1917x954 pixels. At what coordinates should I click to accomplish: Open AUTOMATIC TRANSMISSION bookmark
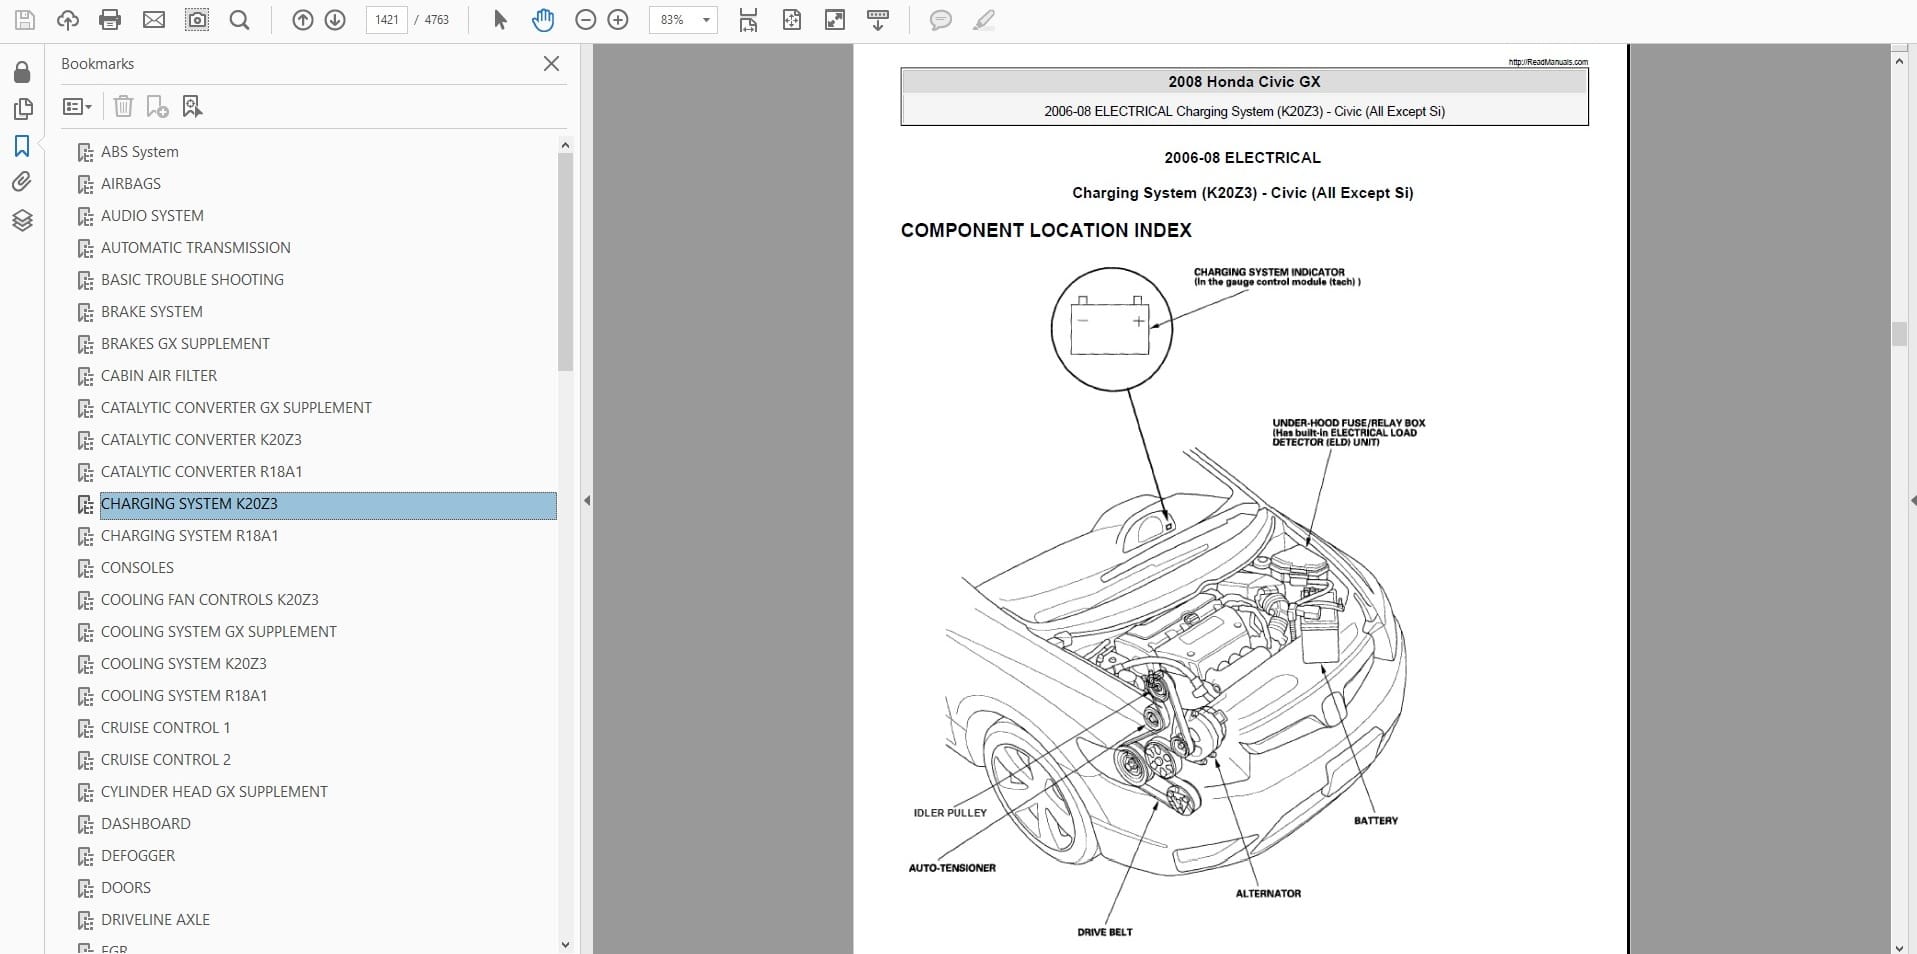coord(195,248)
